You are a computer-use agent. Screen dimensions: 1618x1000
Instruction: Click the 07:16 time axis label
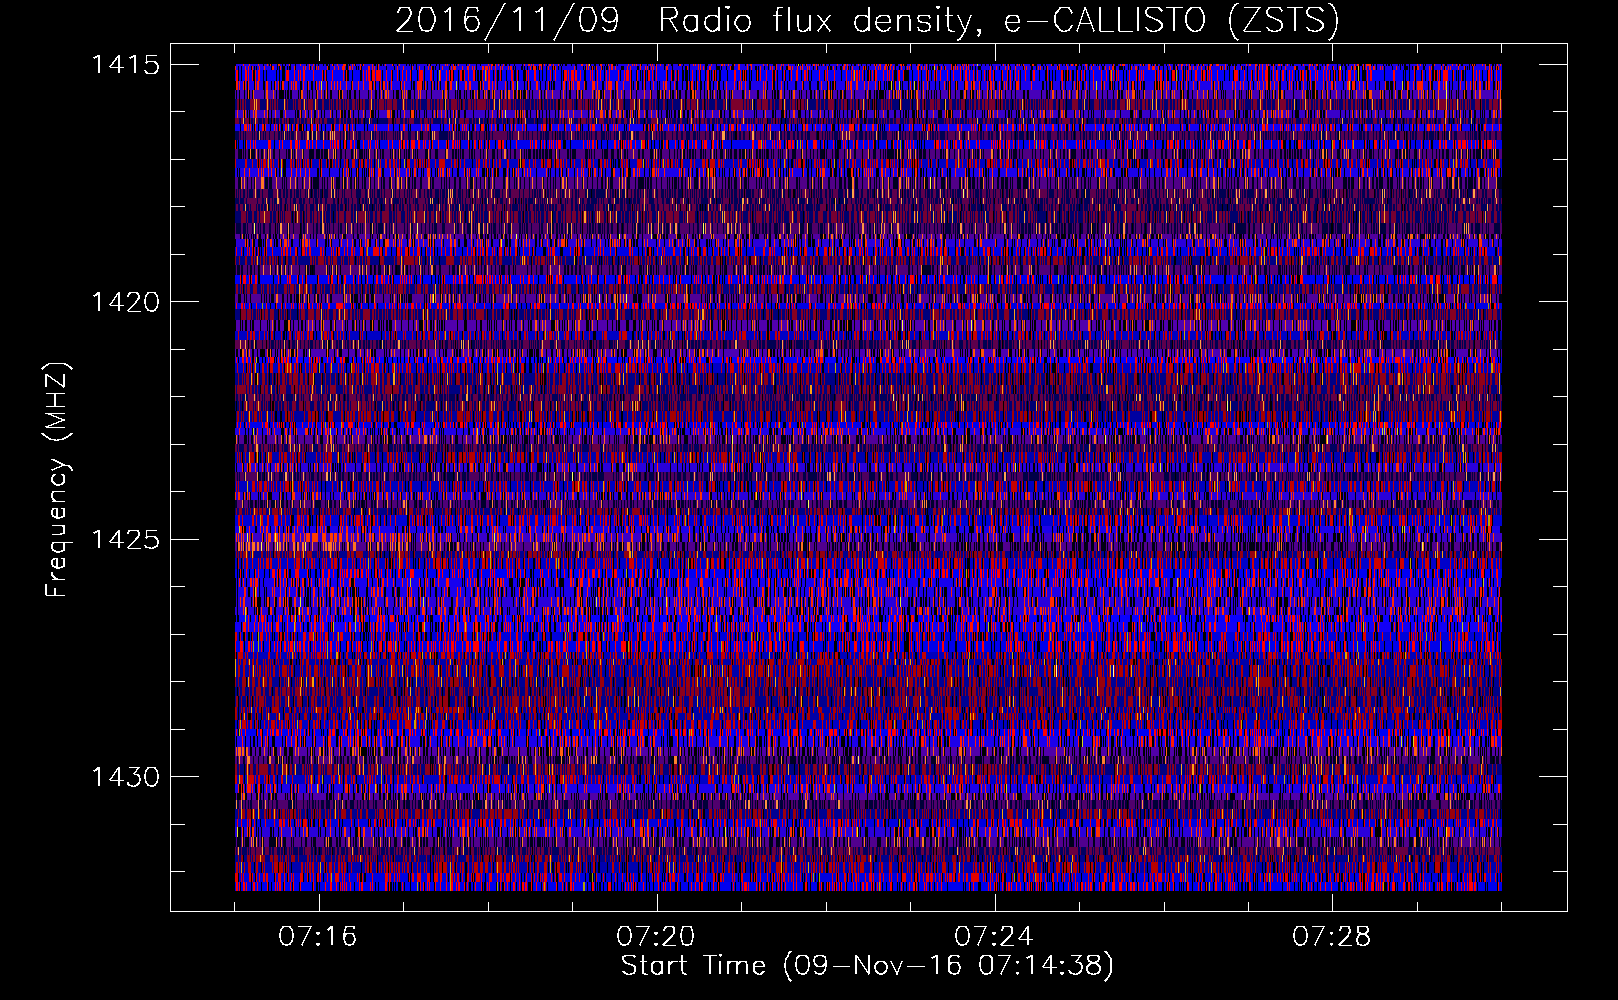point(318,937)
